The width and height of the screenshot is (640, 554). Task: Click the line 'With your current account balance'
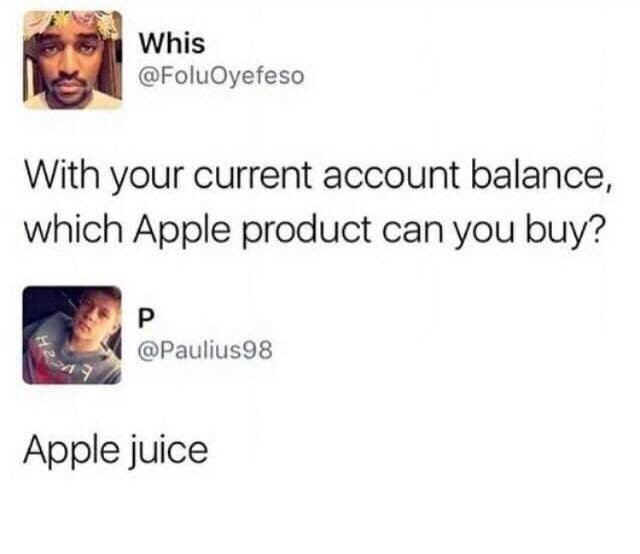(318, 176)
